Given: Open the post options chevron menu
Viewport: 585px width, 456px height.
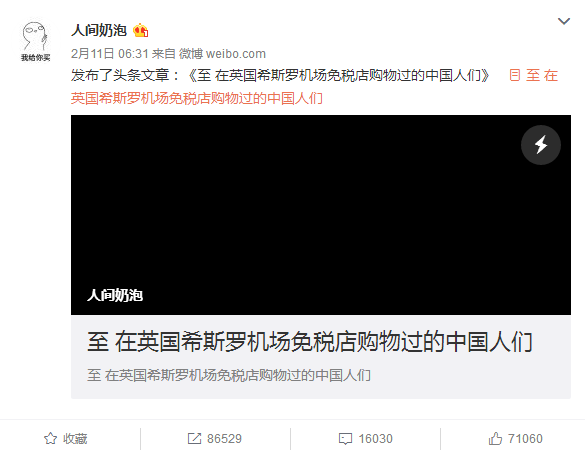Looking at the screenshot, I should pos(564,21).
